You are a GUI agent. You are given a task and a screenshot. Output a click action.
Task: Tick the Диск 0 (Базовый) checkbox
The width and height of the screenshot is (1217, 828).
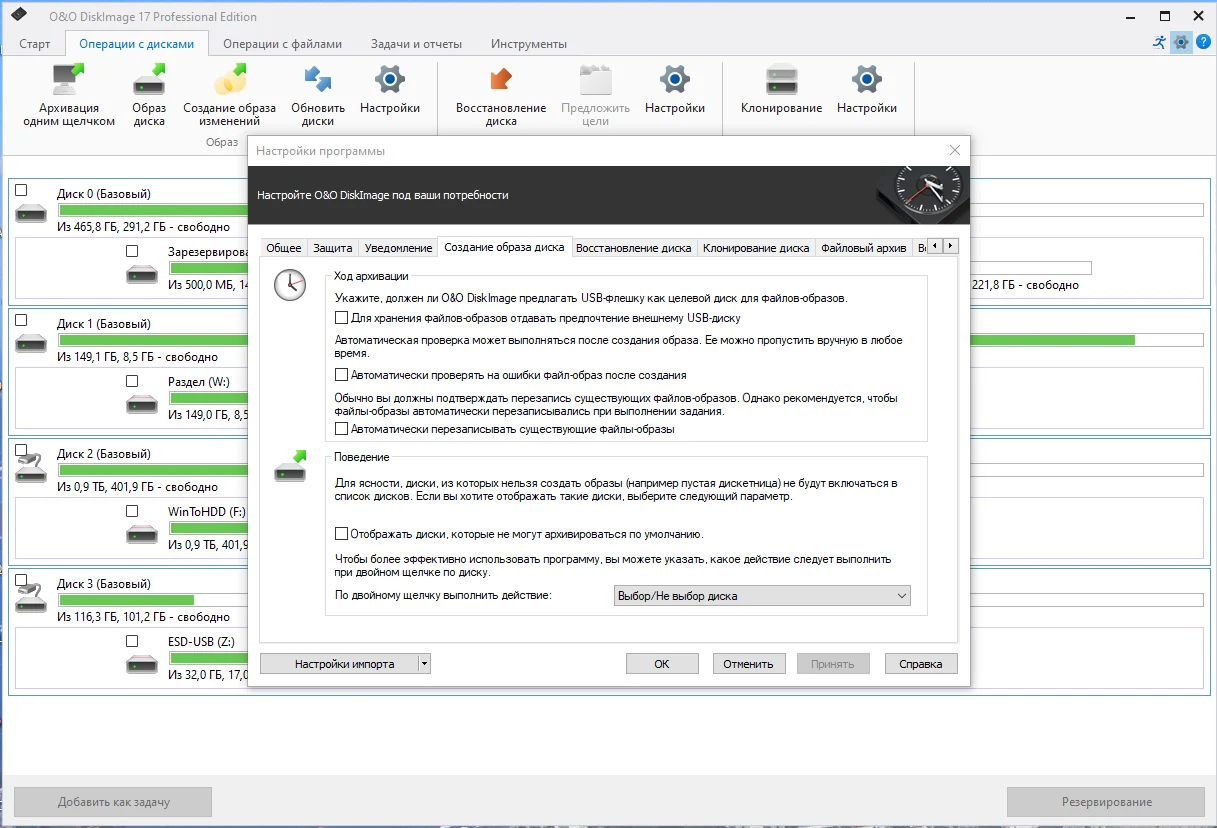click(x=21, y=190)
